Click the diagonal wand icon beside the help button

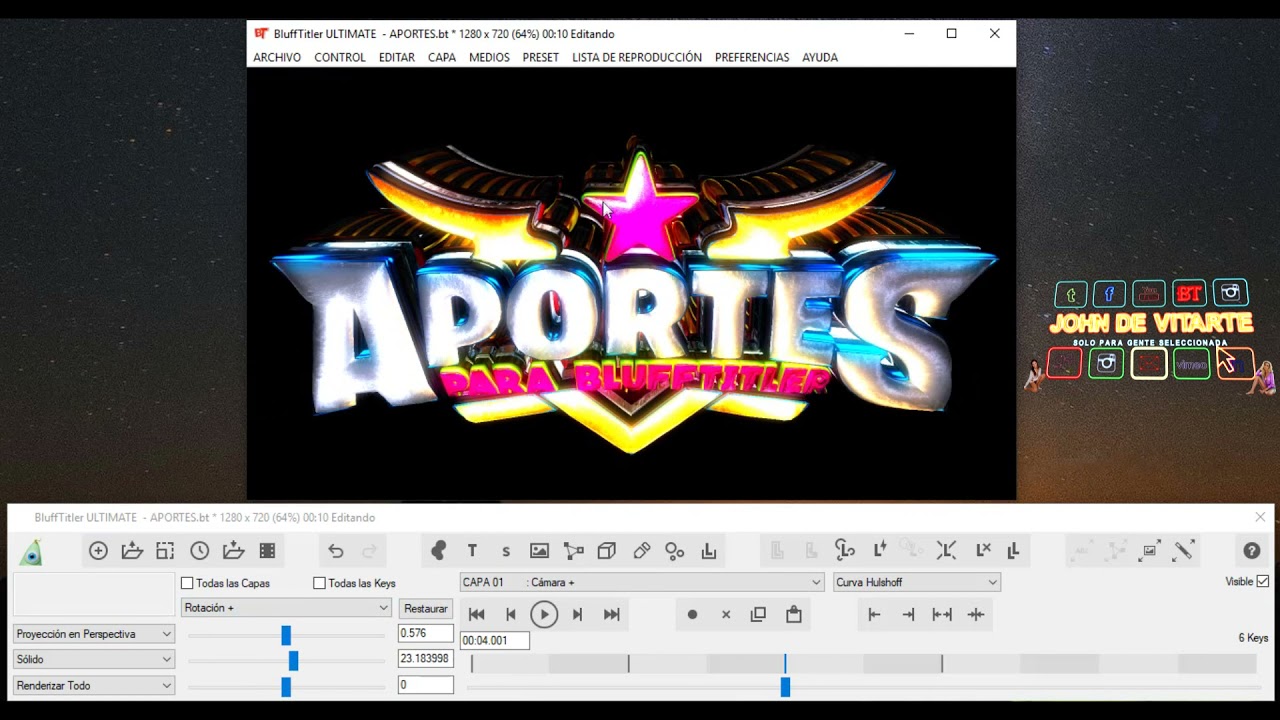[x=1184, y=550]
